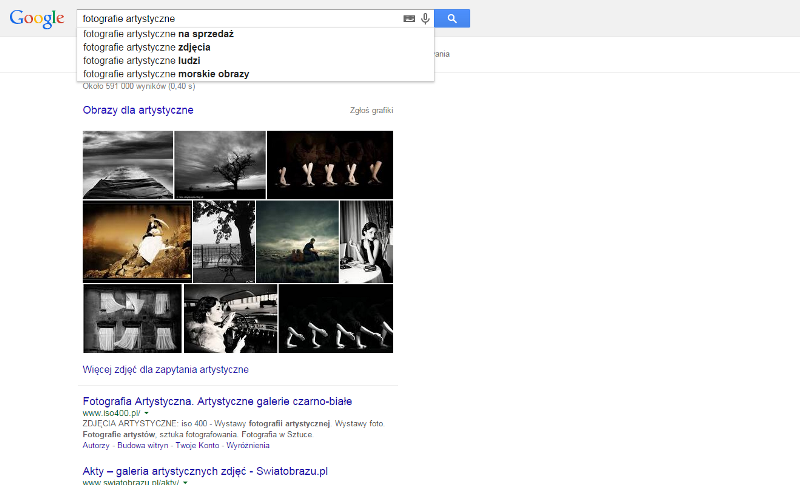Viewport: 800px width, 485px height.
Task: Open windows with blowing curtains thumbnail
Action: coord(133,319)
